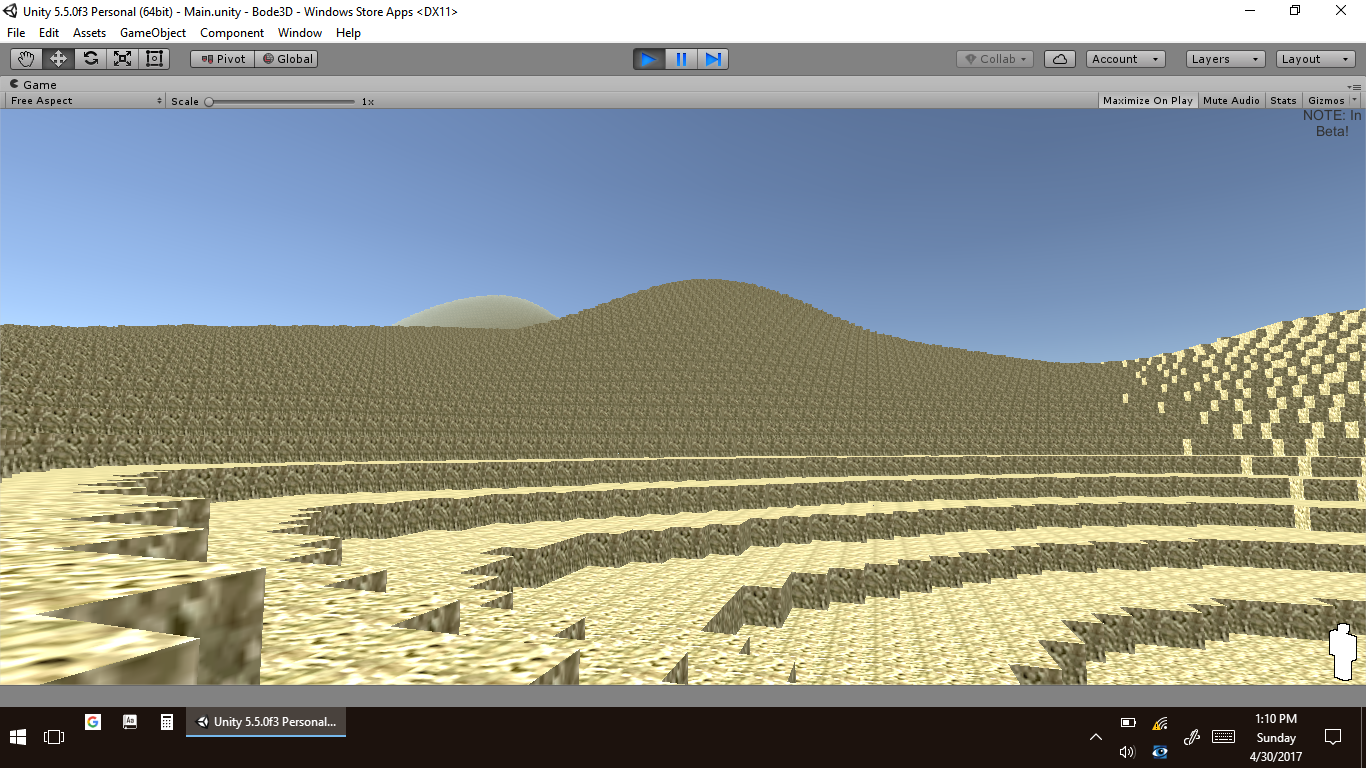Stop play mode with Play button
Viewport: 1366px width, 768px height.
[x=649, y=59]
